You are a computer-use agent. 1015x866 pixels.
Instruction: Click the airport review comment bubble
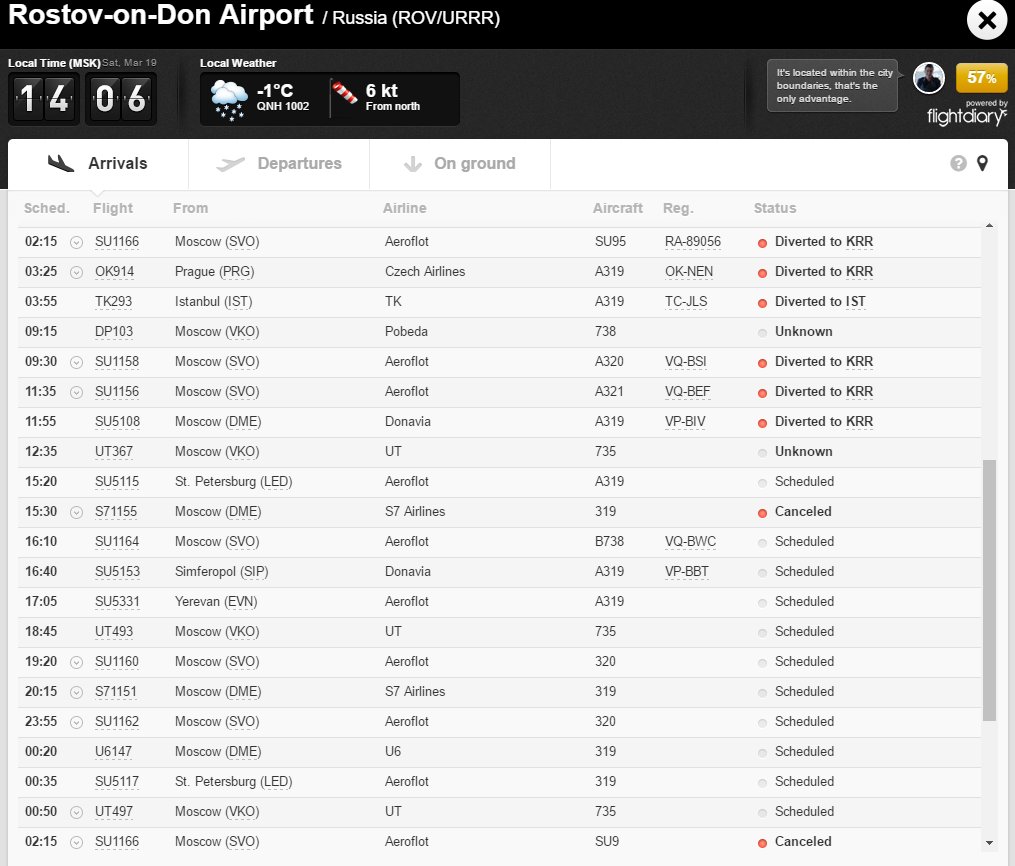pyautogui.click(x=832, y=85)
